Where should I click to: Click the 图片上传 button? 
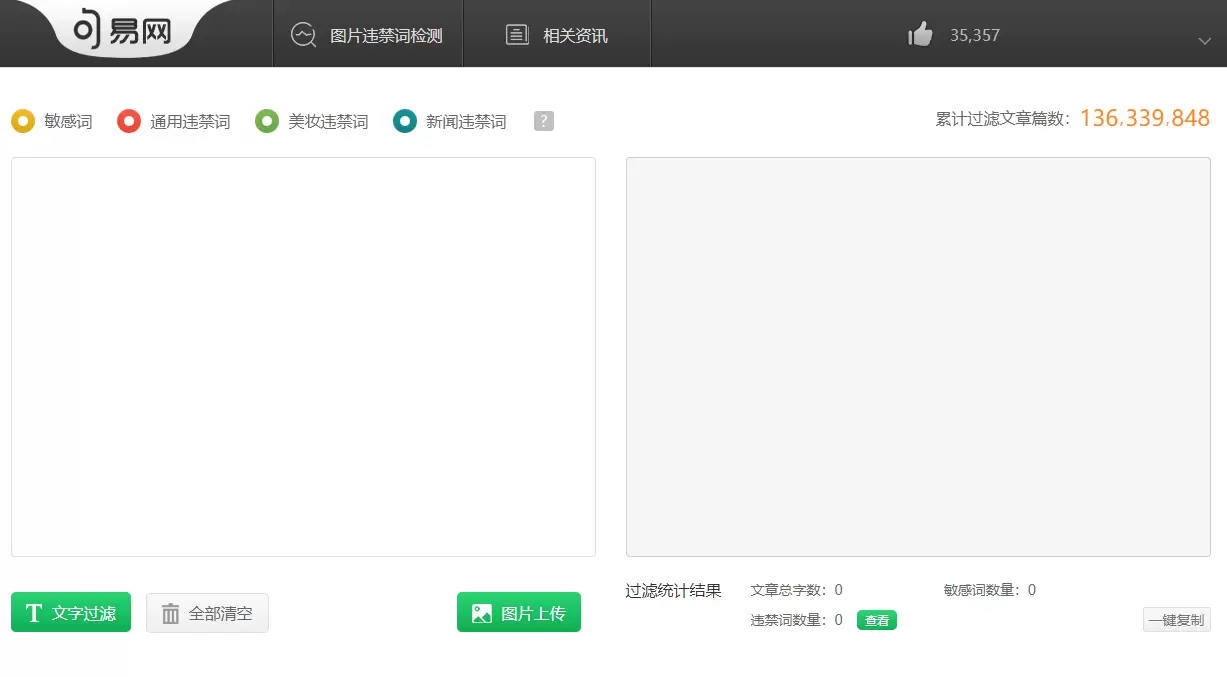click(x=519, y=612)
